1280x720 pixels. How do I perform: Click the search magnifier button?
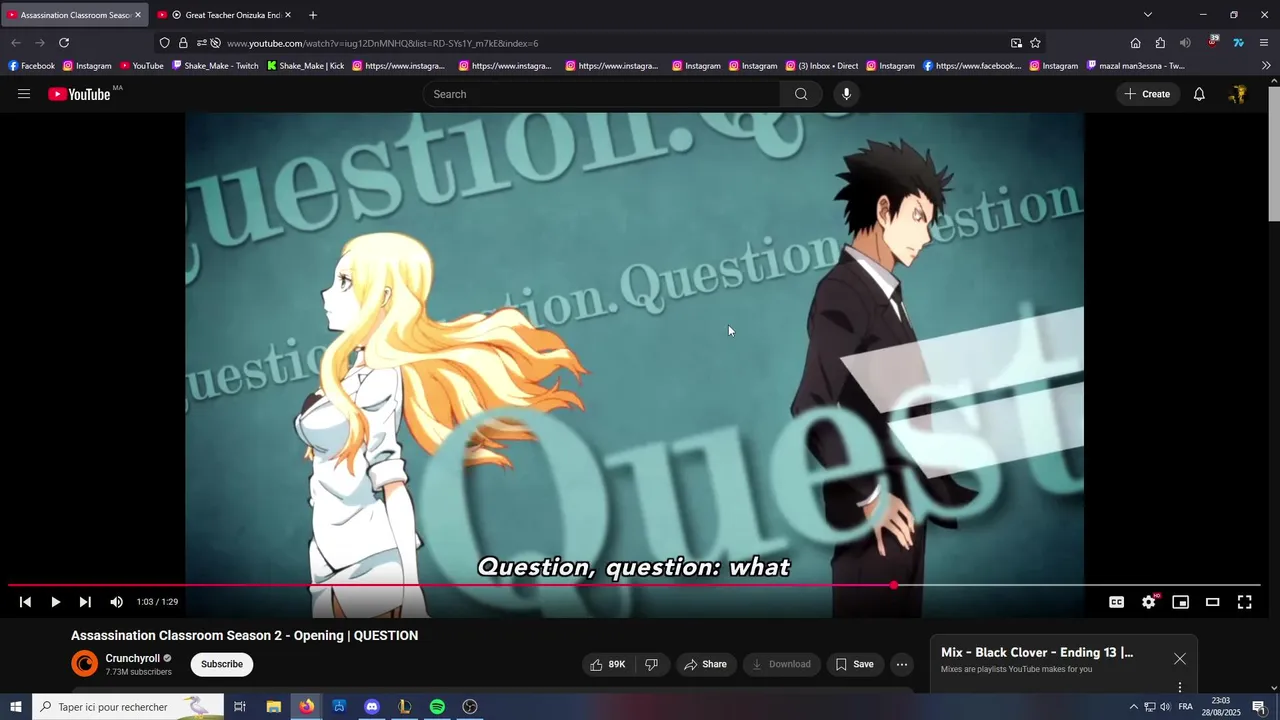pyautogui.click(x=801, y=94)
